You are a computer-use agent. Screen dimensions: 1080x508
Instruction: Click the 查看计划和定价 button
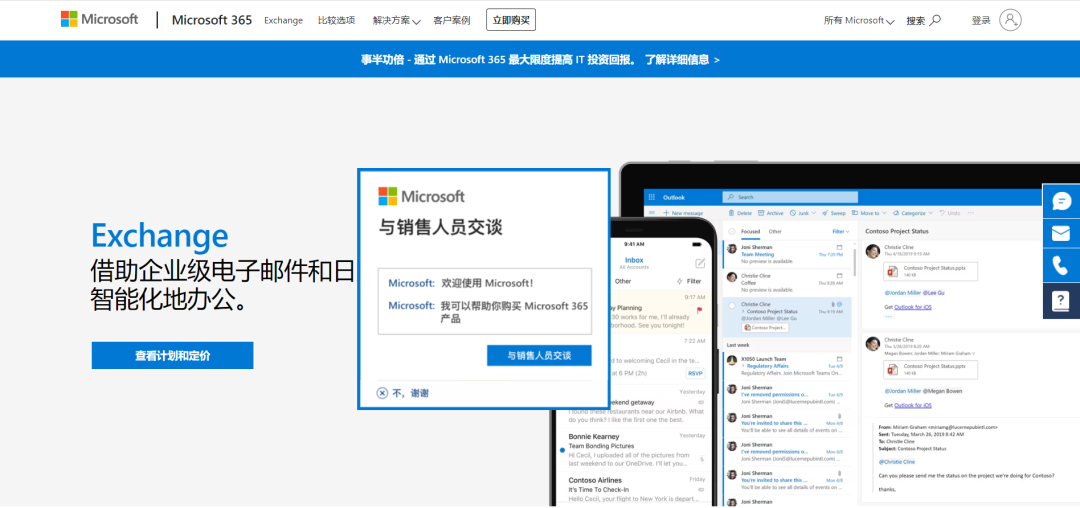[x=172, y=355]
